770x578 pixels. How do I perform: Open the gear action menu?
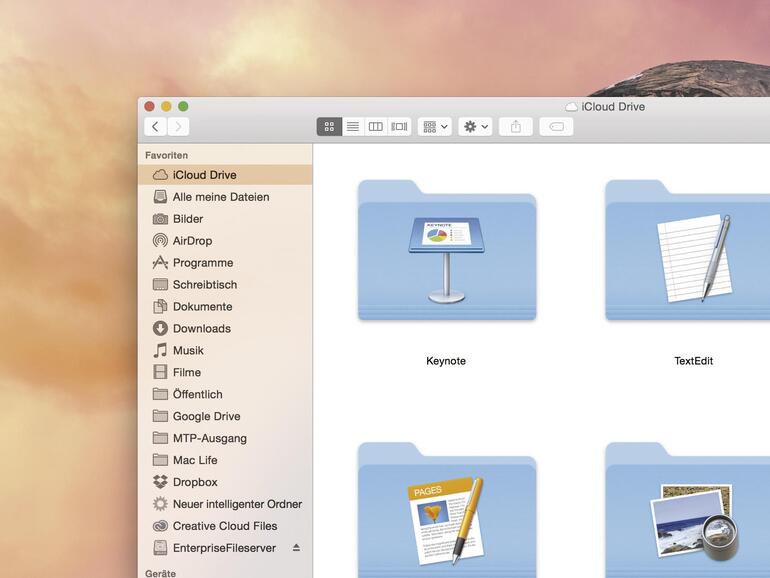point(475,127)
